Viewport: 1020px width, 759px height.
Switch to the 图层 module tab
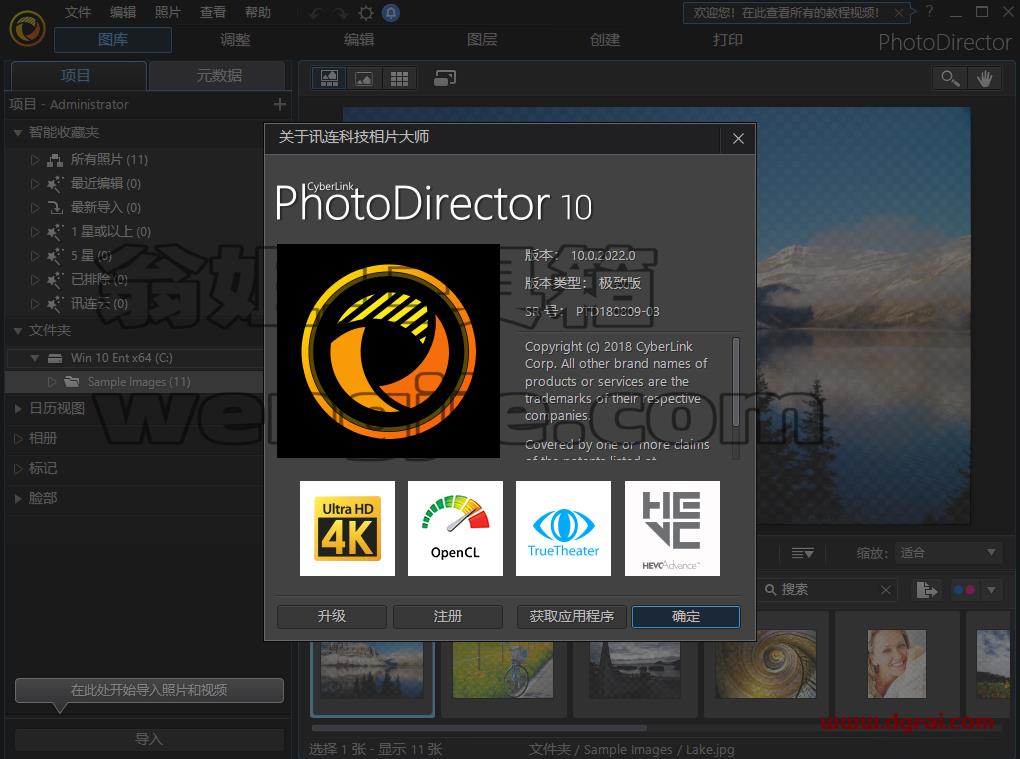pyautogui.click(x=482, y=40)
